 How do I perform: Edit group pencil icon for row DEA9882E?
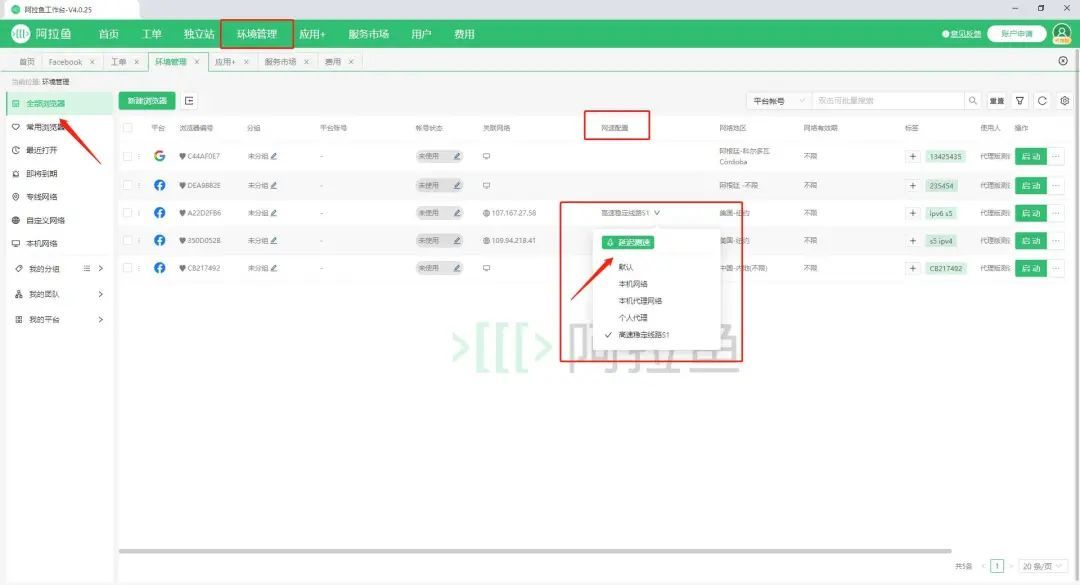tap(274, 185)
